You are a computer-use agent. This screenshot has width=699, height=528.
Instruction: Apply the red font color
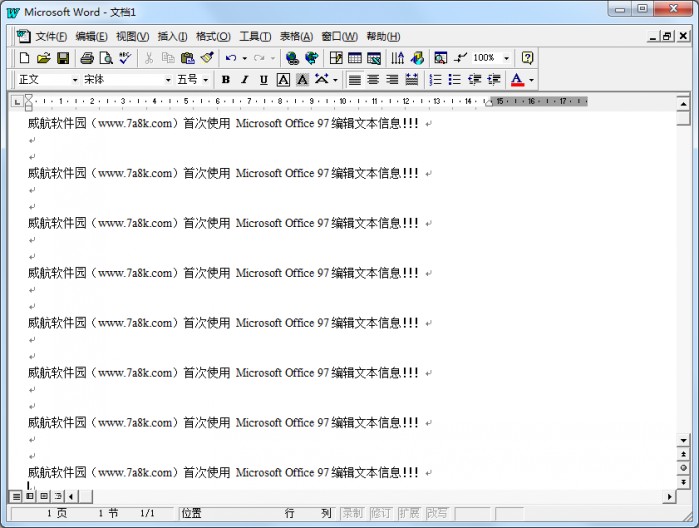pyautogui.click(x=517, y=80)
